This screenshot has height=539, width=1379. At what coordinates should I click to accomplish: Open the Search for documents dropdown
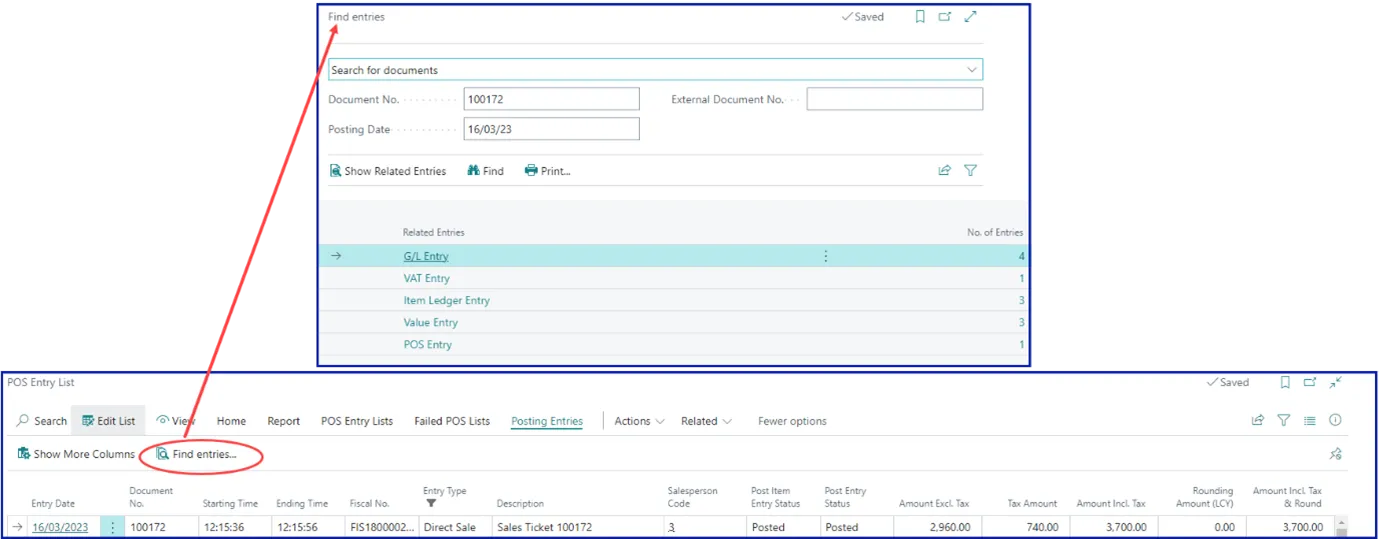pyautogui.click(x=971, y=70)
